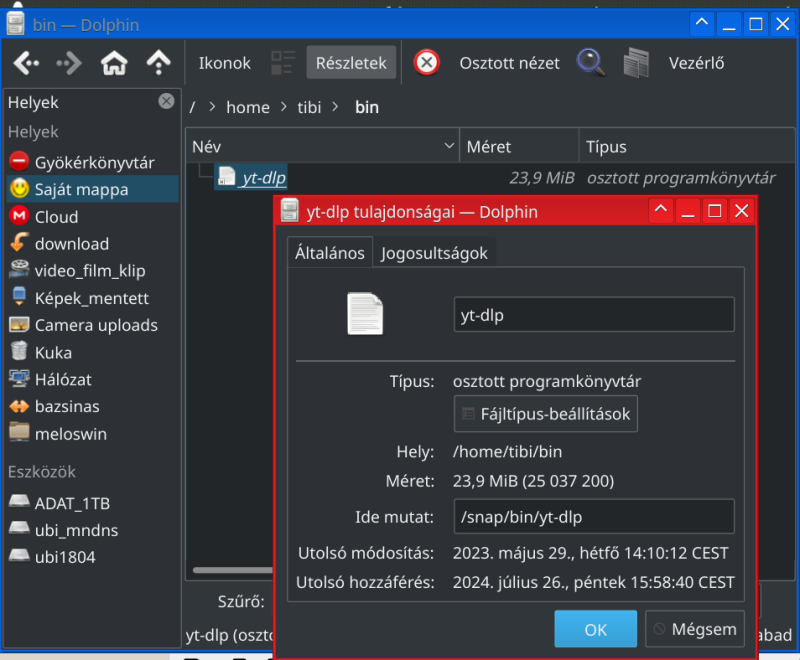Image resolution: width=800 pixels, height=660 pixels.
Task: Expand chevron after home in breadcrumb
Action: (x=284, y=107)
